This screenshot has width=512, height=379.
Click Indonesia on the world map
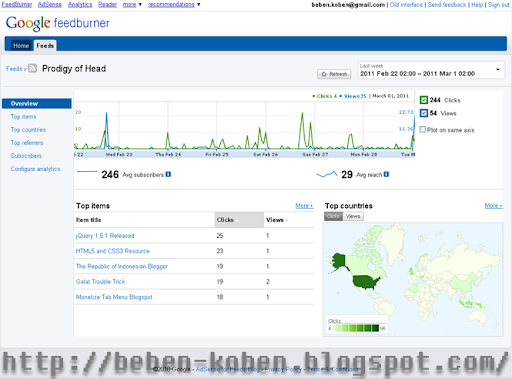pyautogui.click(x=471, y=304)
